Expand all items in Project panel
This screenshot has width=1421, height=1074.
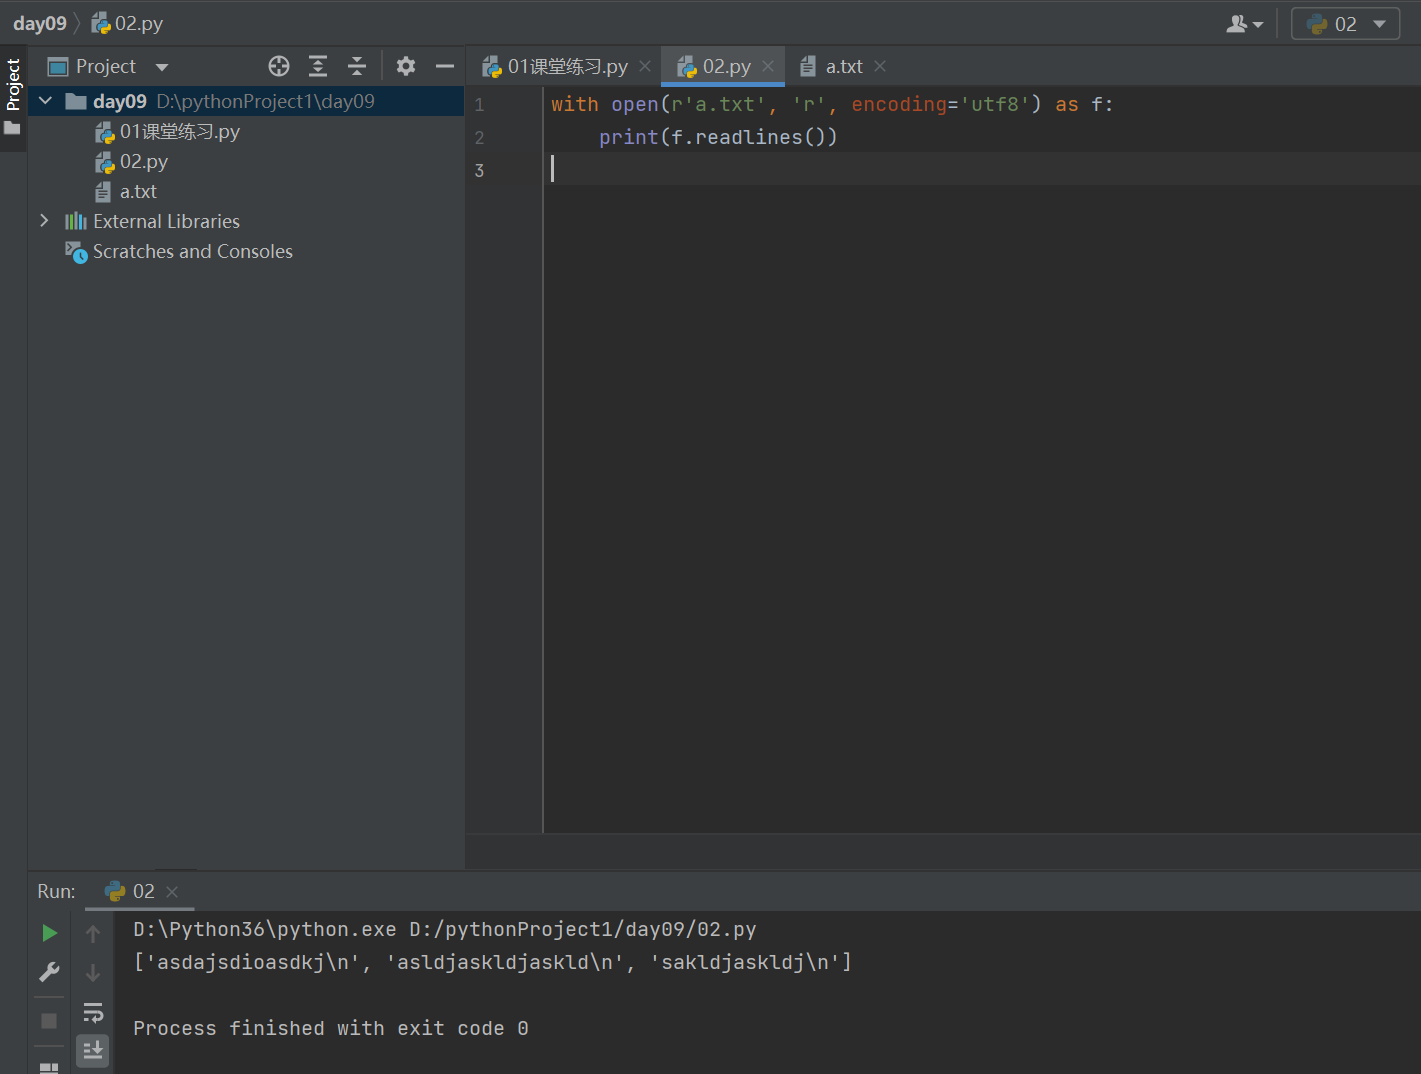tap(318, 66)
